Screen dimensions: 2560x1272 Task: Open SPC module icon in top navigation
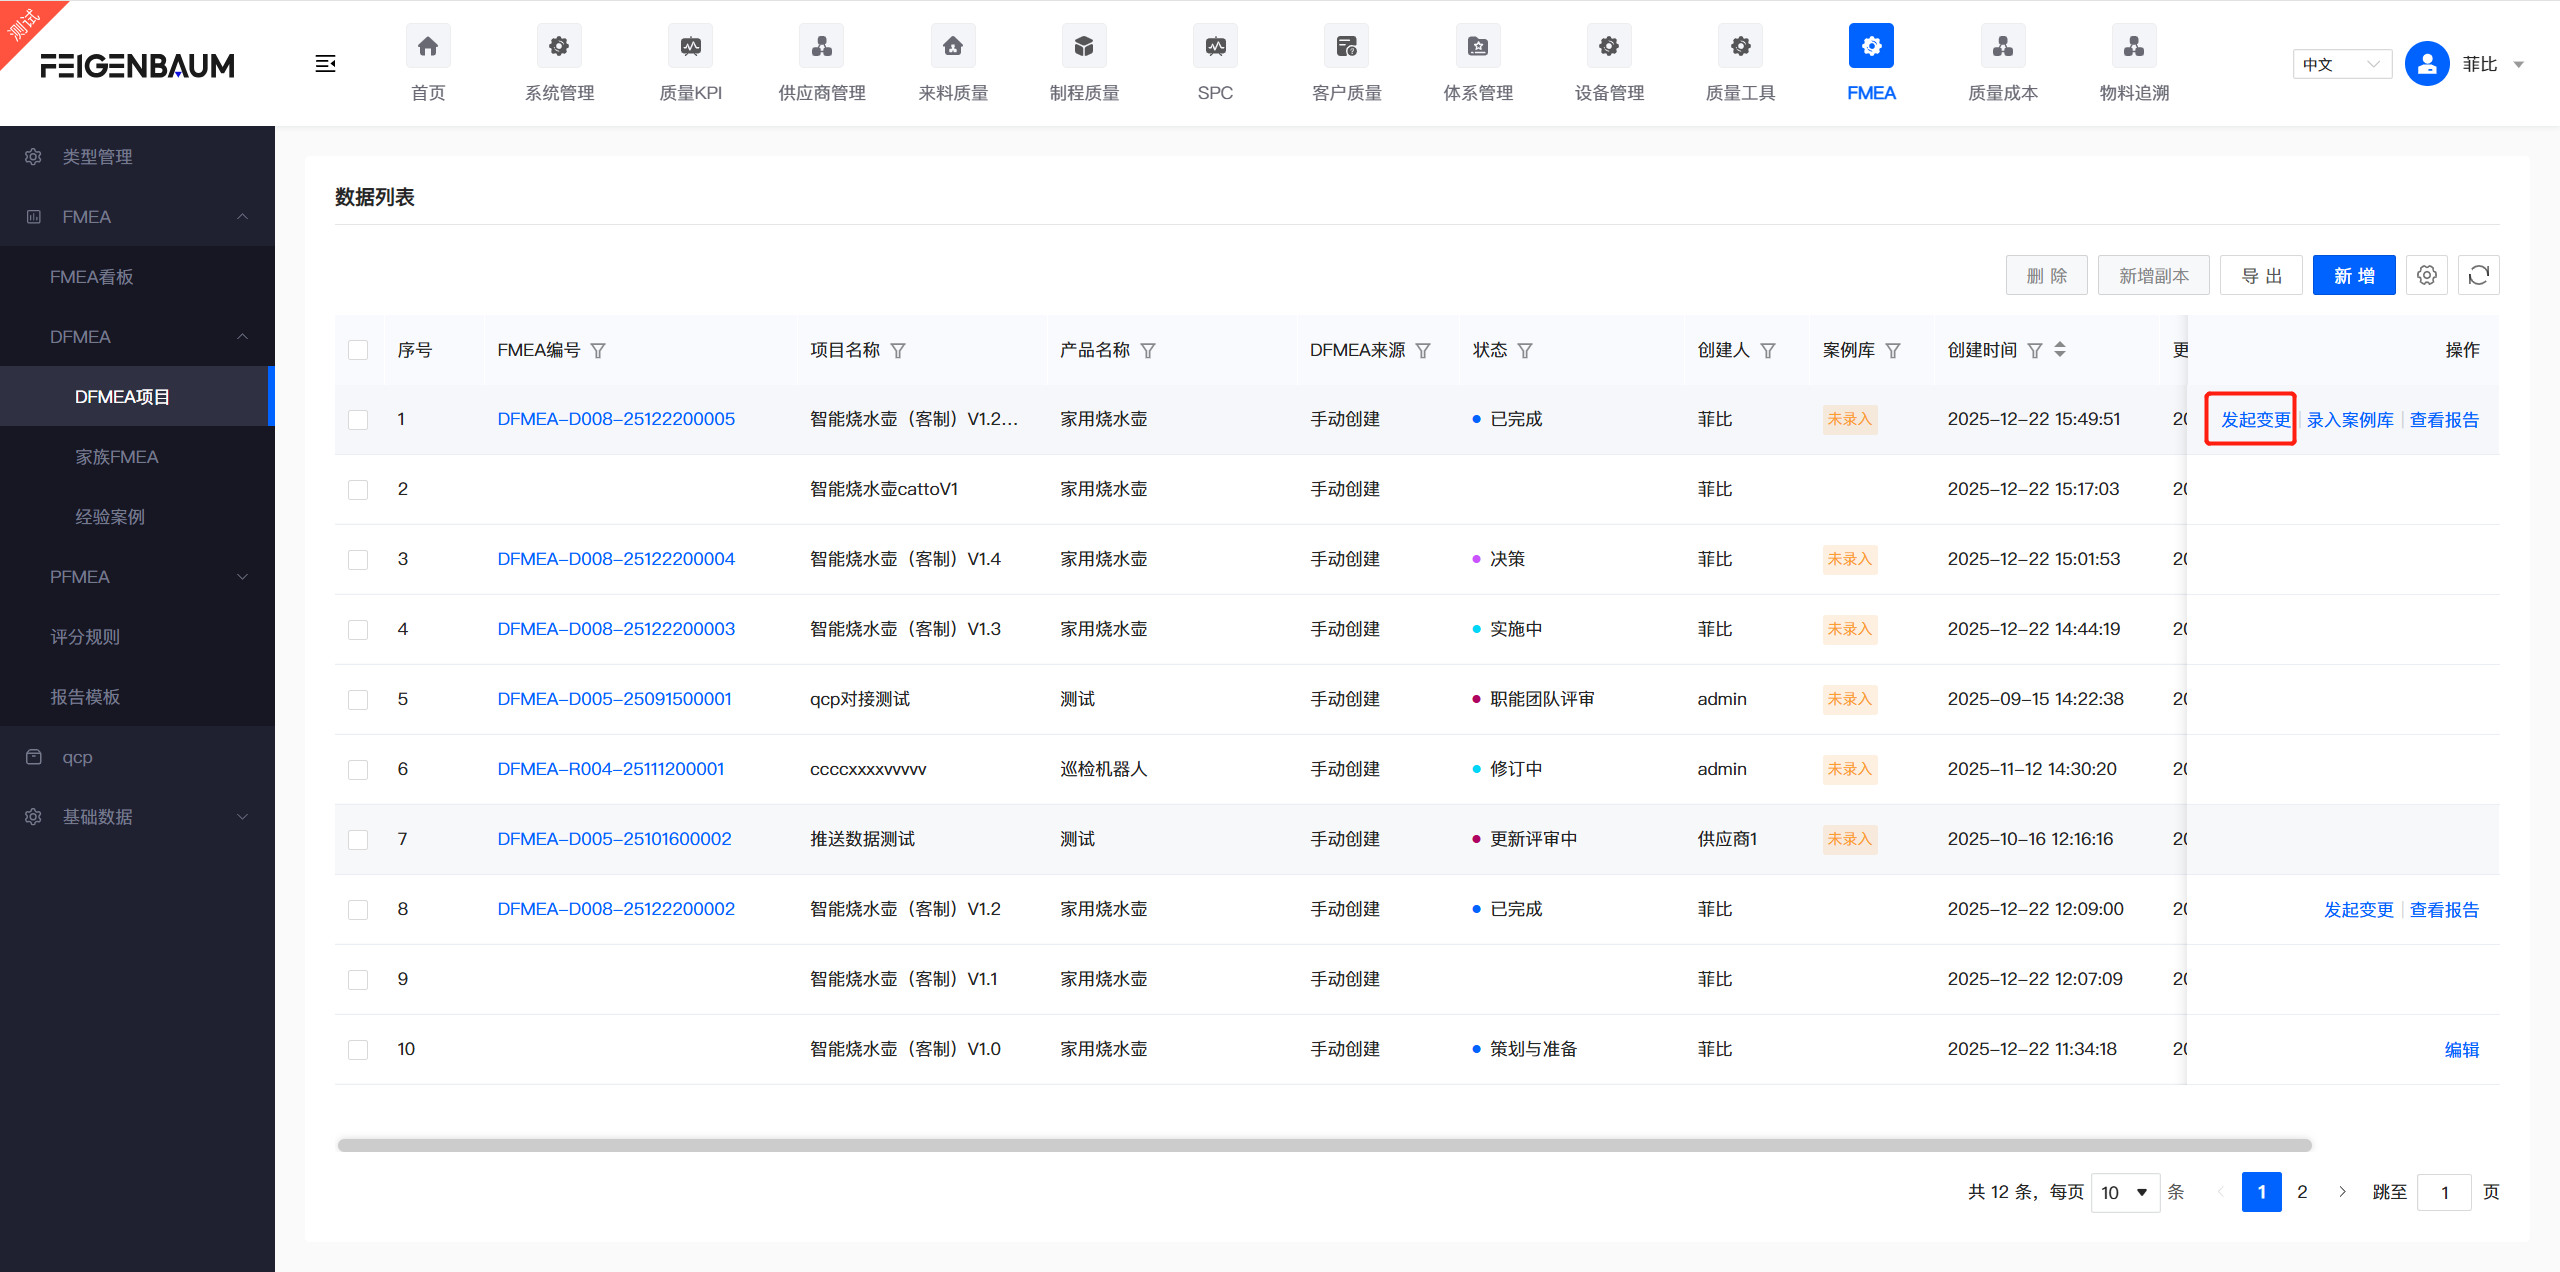1215,46
